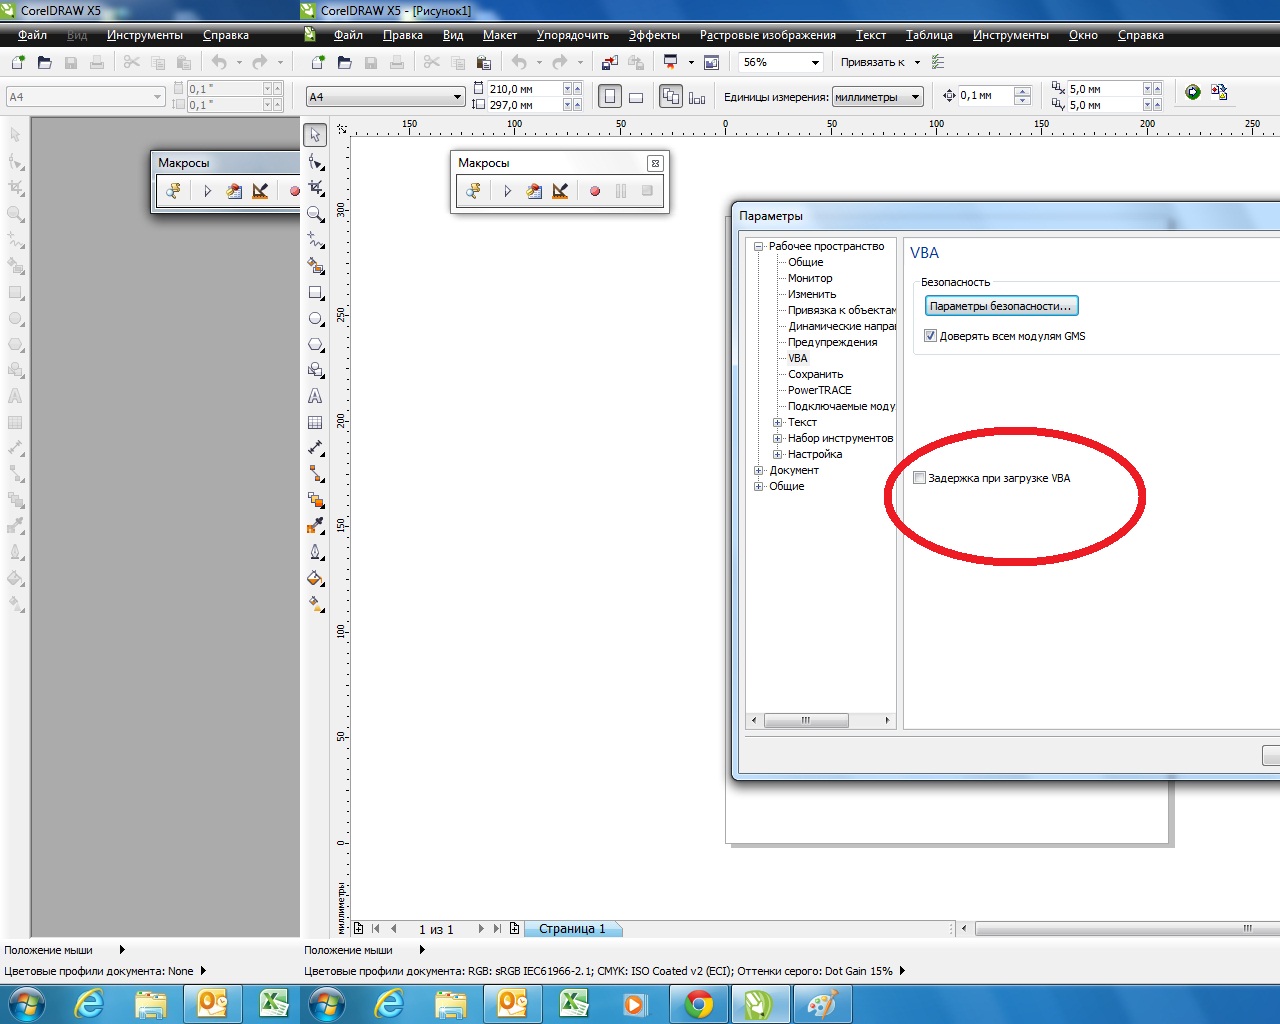This screenshot has width=1280, height=1024.
Task: Expand the Документ tree node
Action: click(x=759, y=470)
